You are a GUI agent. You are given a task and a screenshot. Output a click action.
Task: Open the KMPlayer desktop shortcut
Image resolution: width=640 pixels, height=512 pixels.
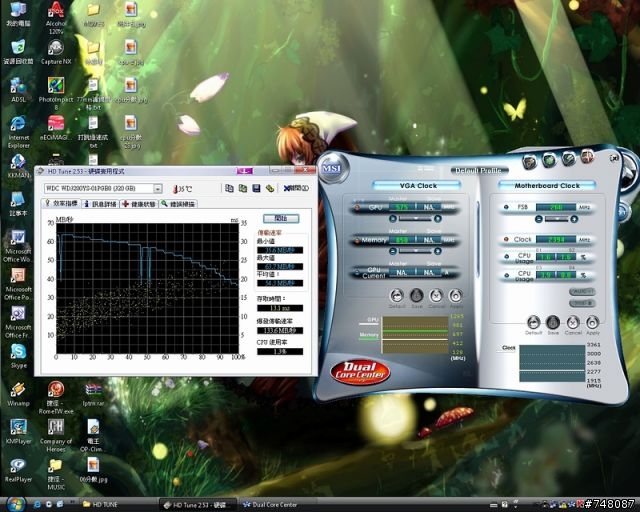18,432
